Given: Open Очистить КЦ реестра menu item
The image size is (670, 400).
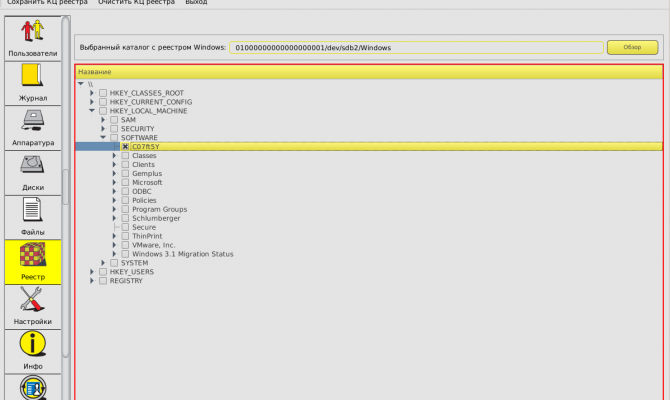Looking at the screenshot, I should 136,2.
